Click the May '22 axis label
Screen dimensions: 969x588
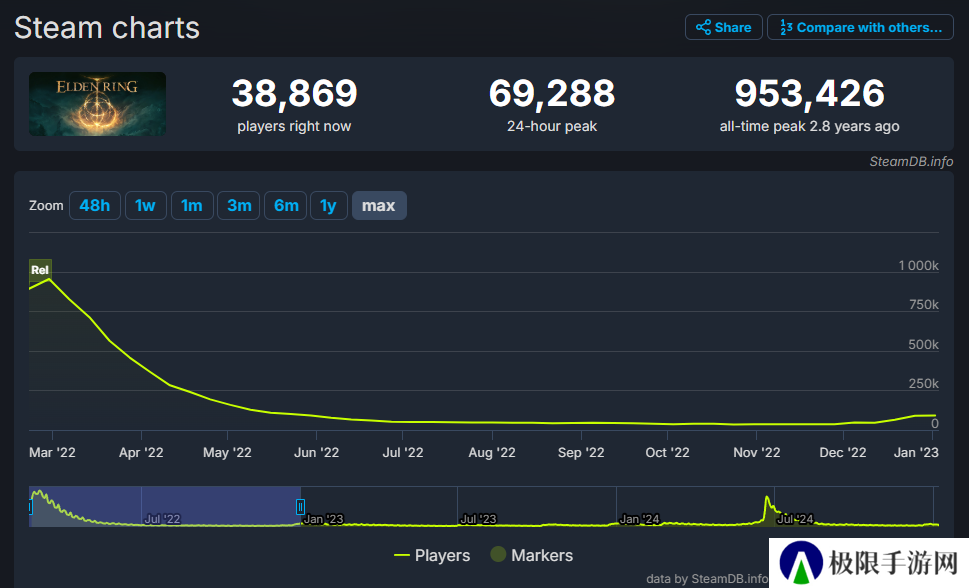click(x=227, y=453)
